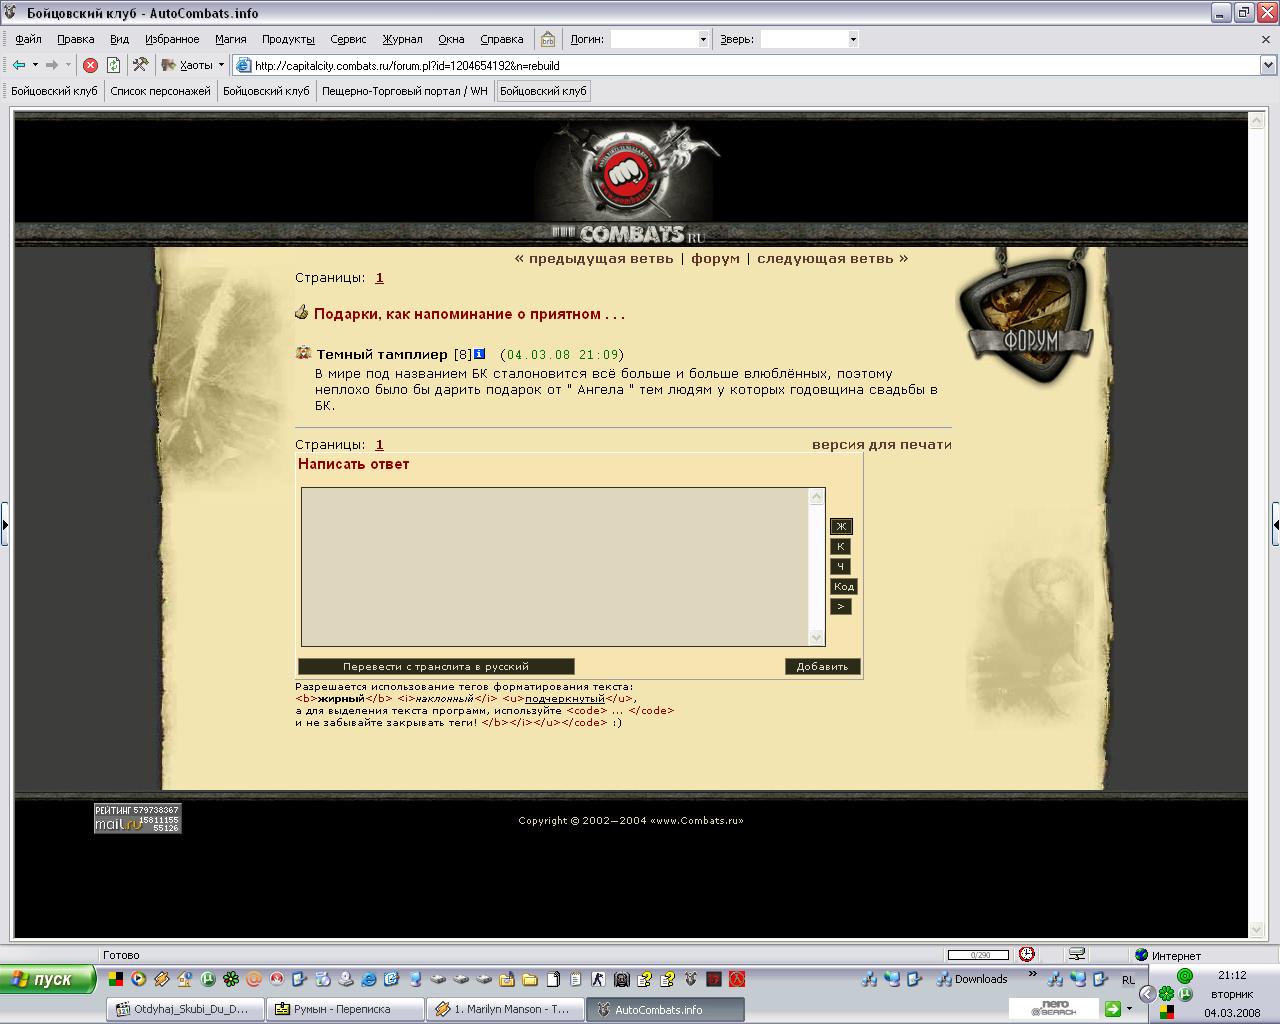Screen dimensions: 1280x1024
Task: Switch to the Список персонажей tab
Action: [160, 91]
